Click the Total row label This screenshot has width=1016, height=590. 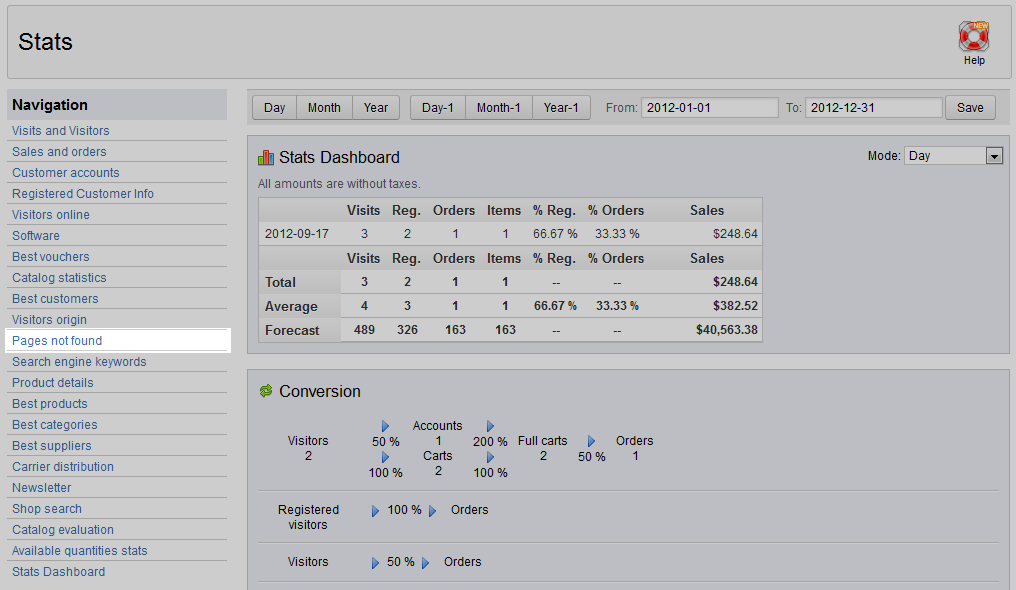pyautogui.click(x=280, y=282)
